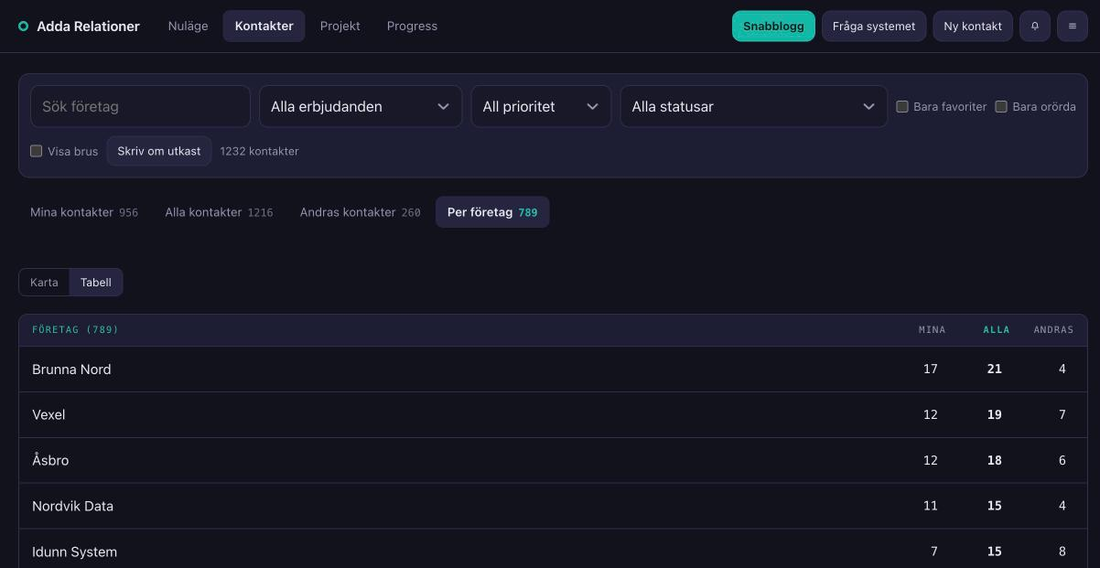
Task: Click Vexel's ALLA value 19
Action: pyautogui.click(x=994, y=414)
